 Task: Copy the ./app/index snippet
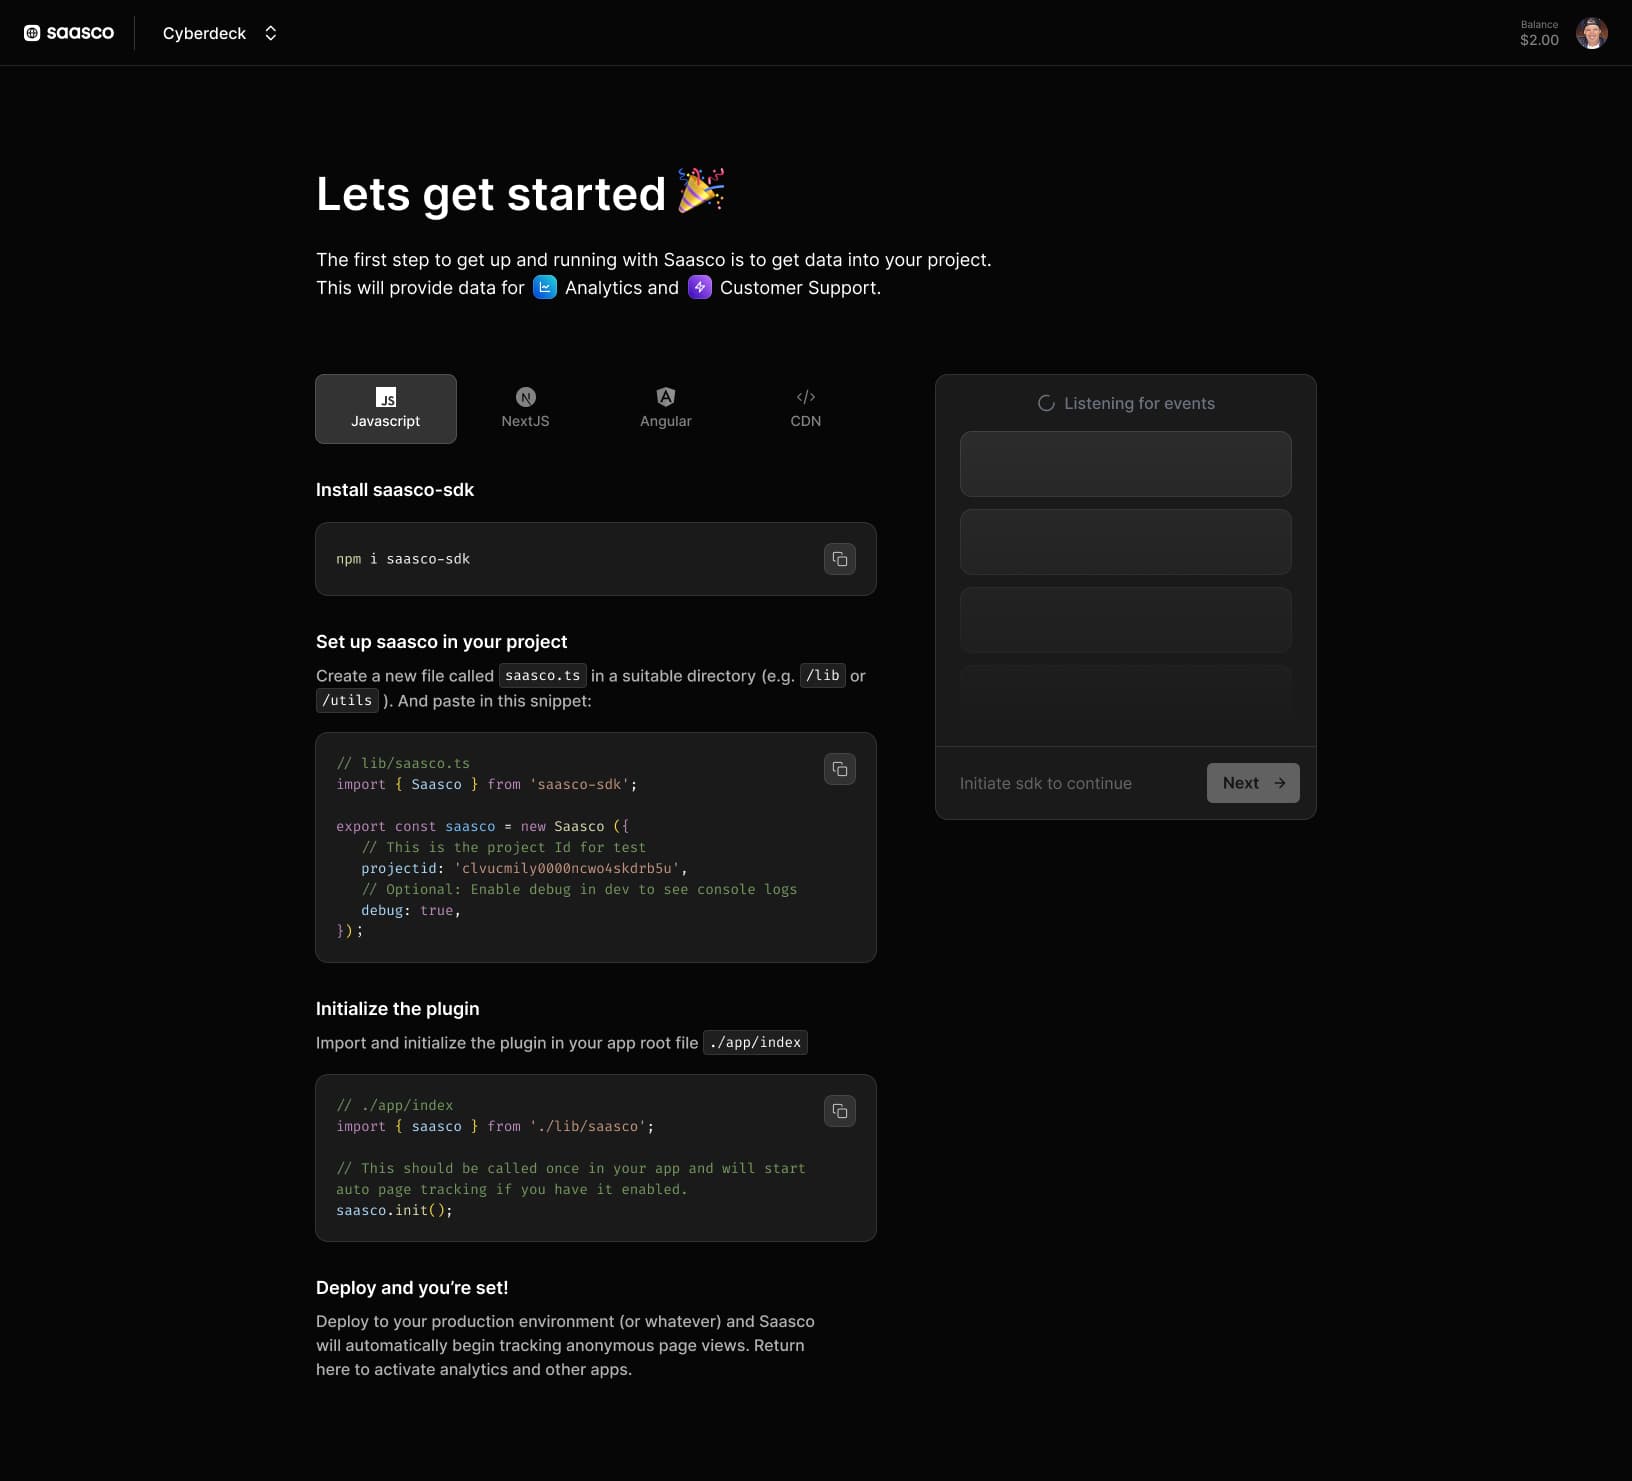coord(840,1111)
